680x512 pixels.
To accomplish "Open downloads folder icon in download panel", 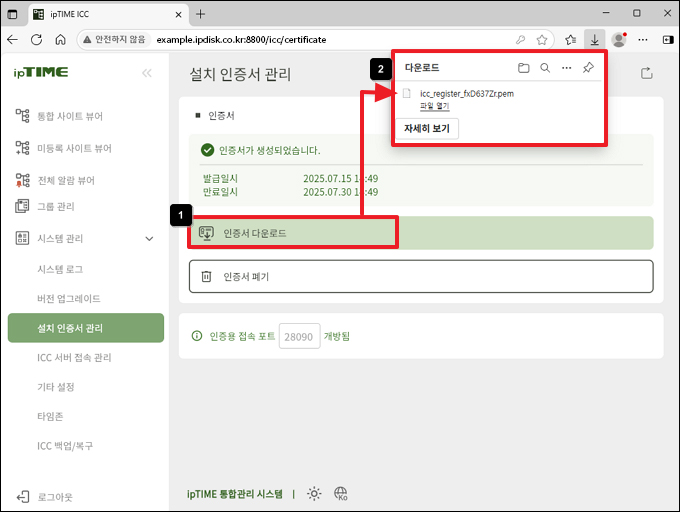I will tap(523, 68).
